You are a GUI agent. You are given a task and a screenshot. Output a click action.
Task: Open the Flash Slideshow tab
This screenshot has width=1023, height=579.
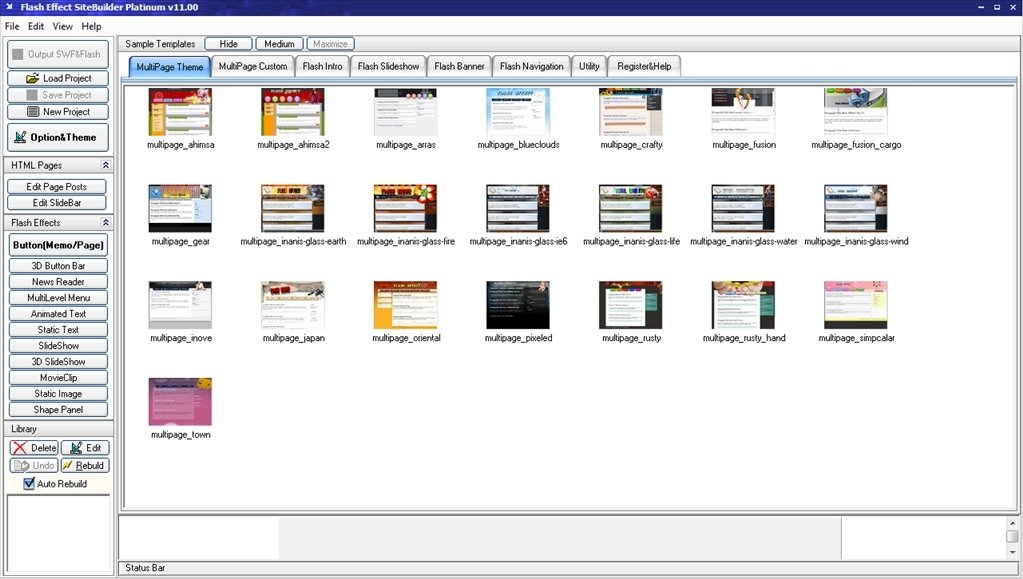pos(388,66)
